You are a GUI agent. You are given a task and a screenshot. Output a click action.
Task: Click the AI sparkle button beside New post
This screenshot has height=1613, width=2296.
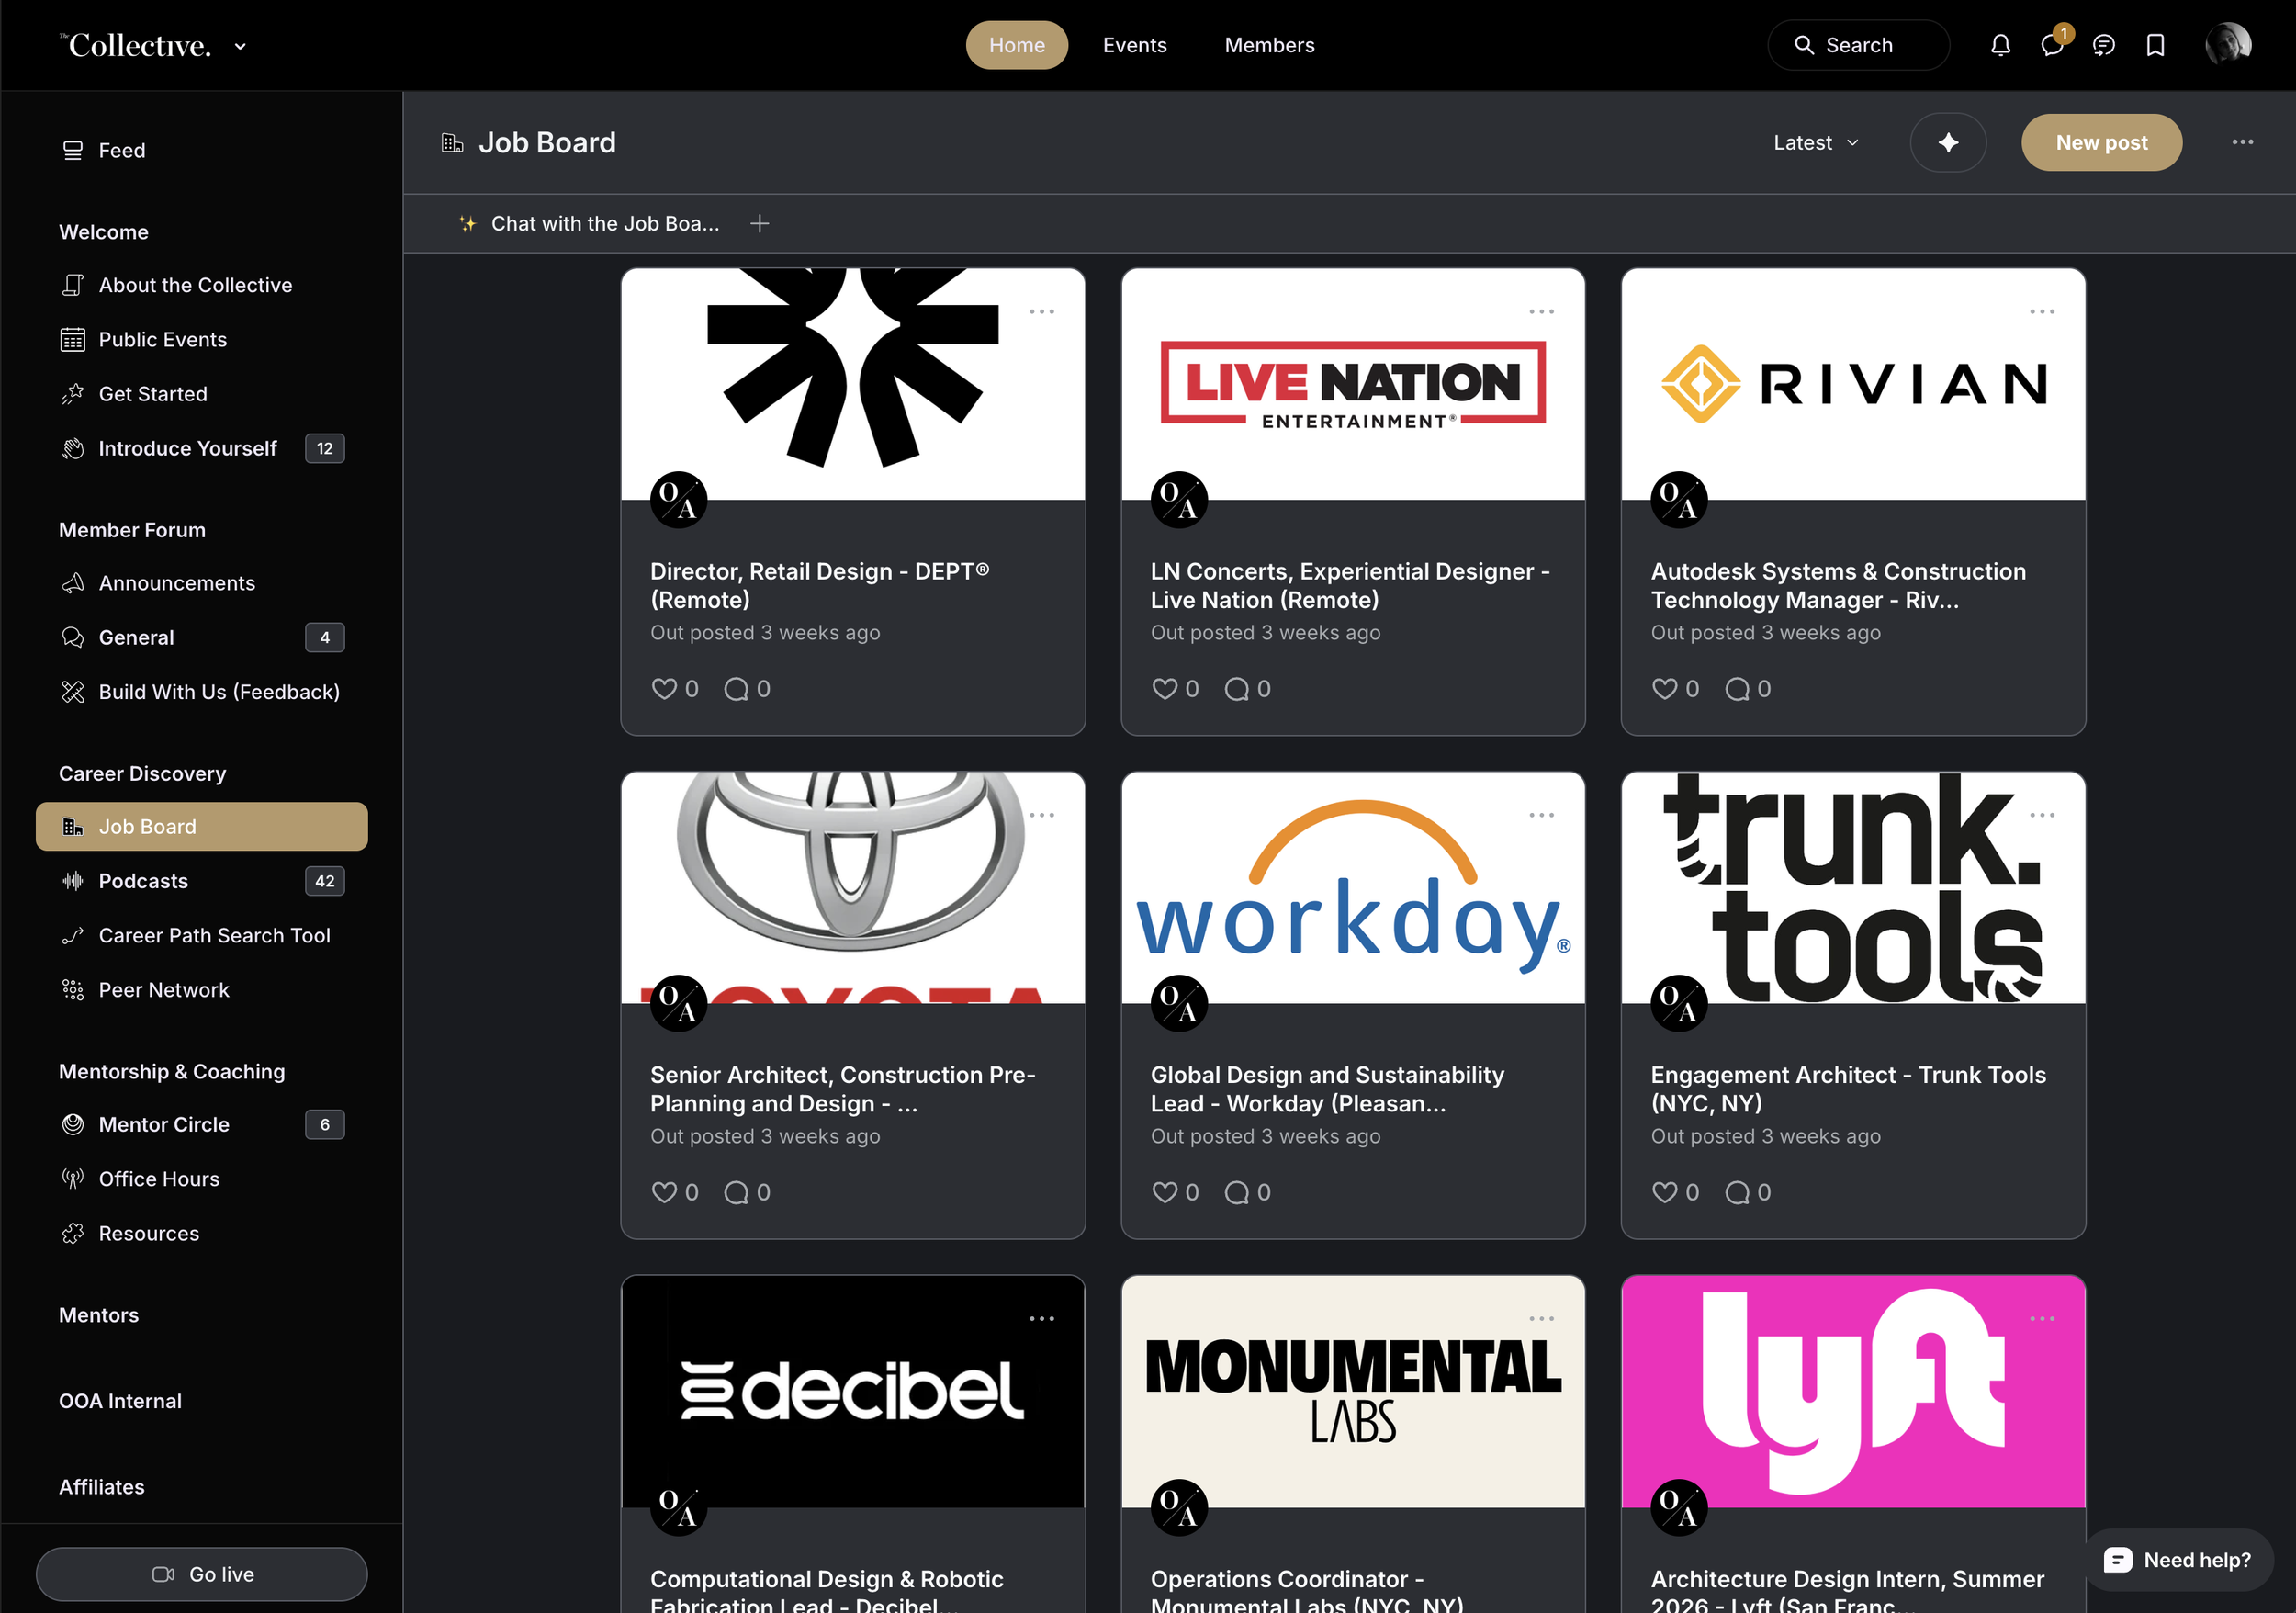(x=1947, y=143)
